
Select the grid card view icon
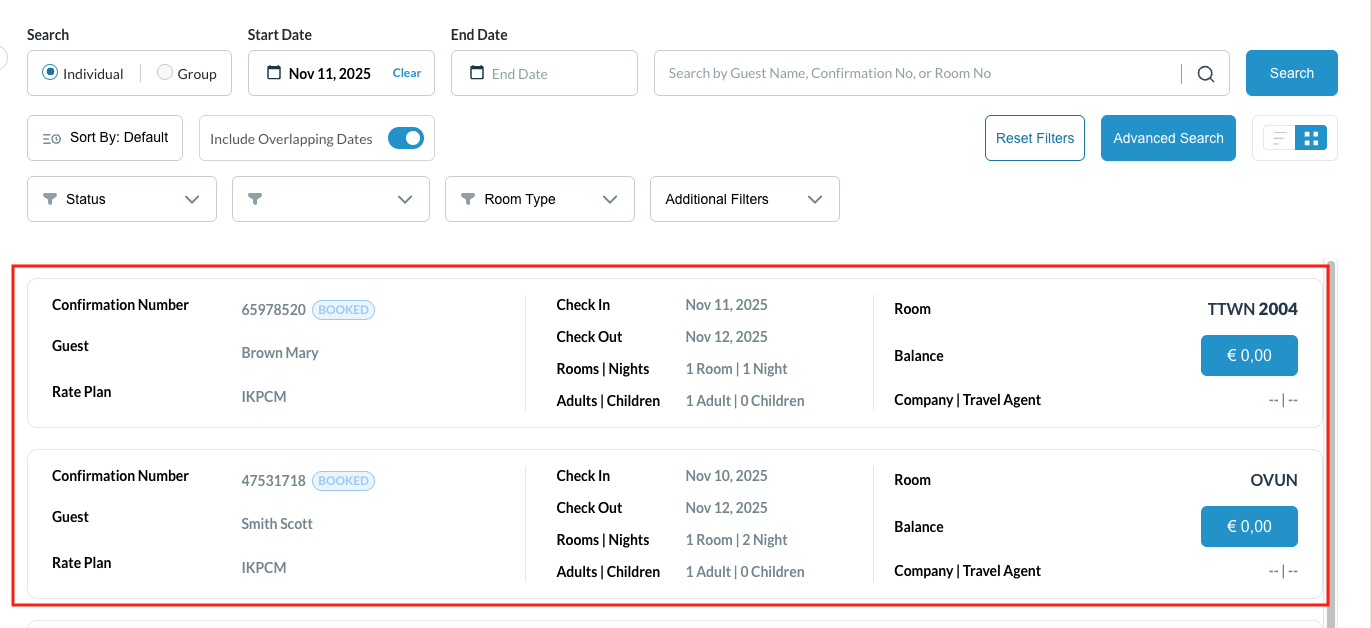1311,138
